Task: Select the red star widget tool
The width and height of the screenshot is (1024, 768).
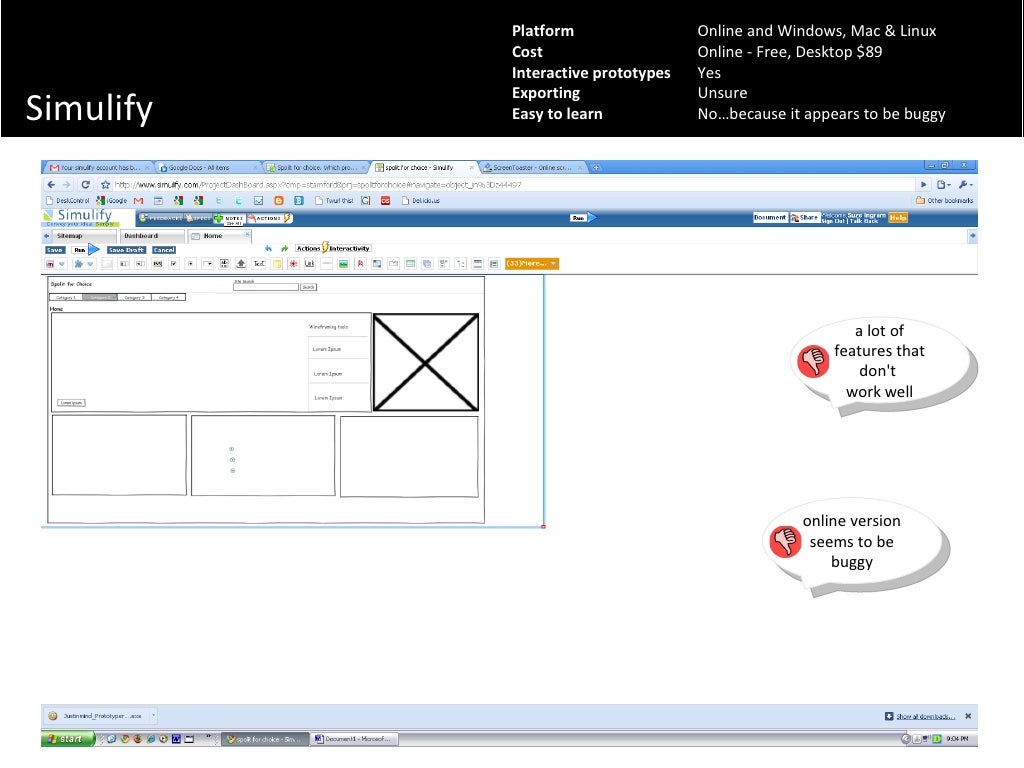Action: click(293, 264)
